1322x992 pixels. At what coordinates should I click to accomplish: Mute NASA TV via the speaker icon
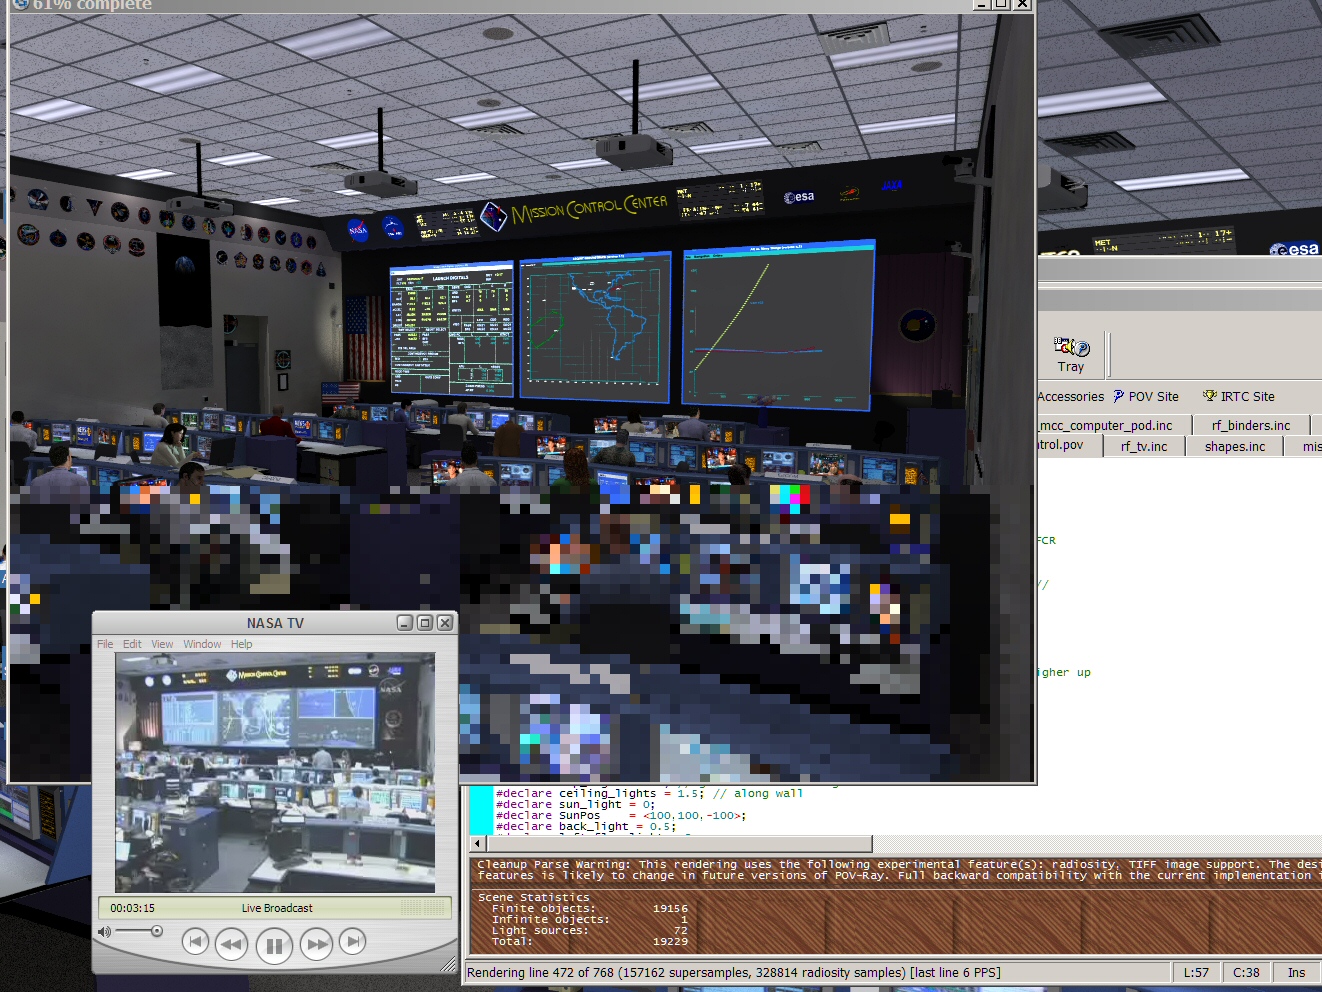(104, 931)
